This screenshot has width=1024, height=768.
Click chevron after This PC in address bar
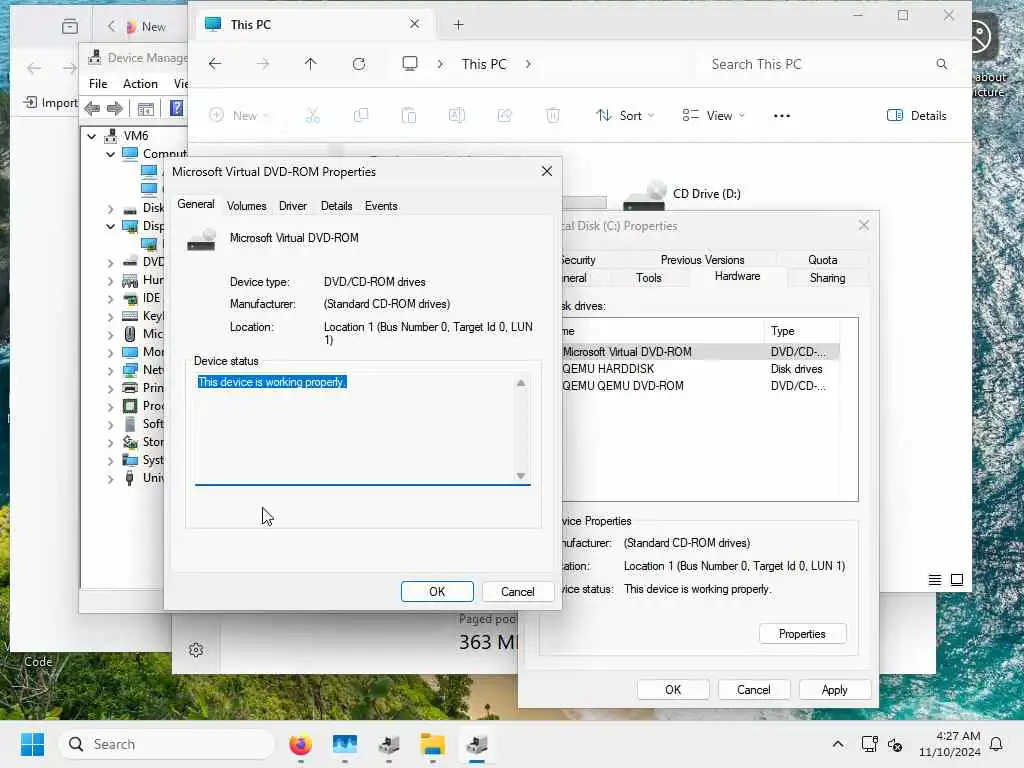point(528,64)
